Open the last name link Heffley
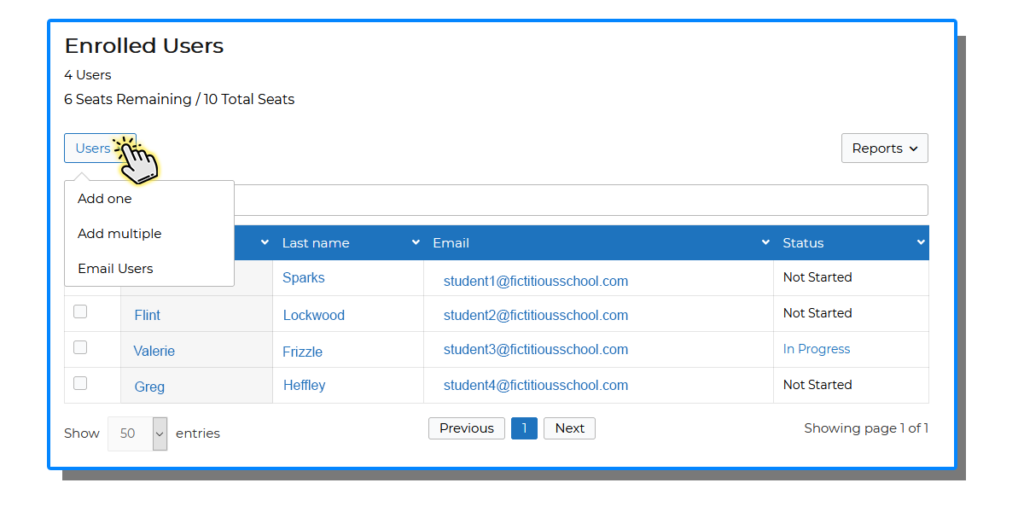Viewport: 1024px width, 512px height. tap(304, 385)
